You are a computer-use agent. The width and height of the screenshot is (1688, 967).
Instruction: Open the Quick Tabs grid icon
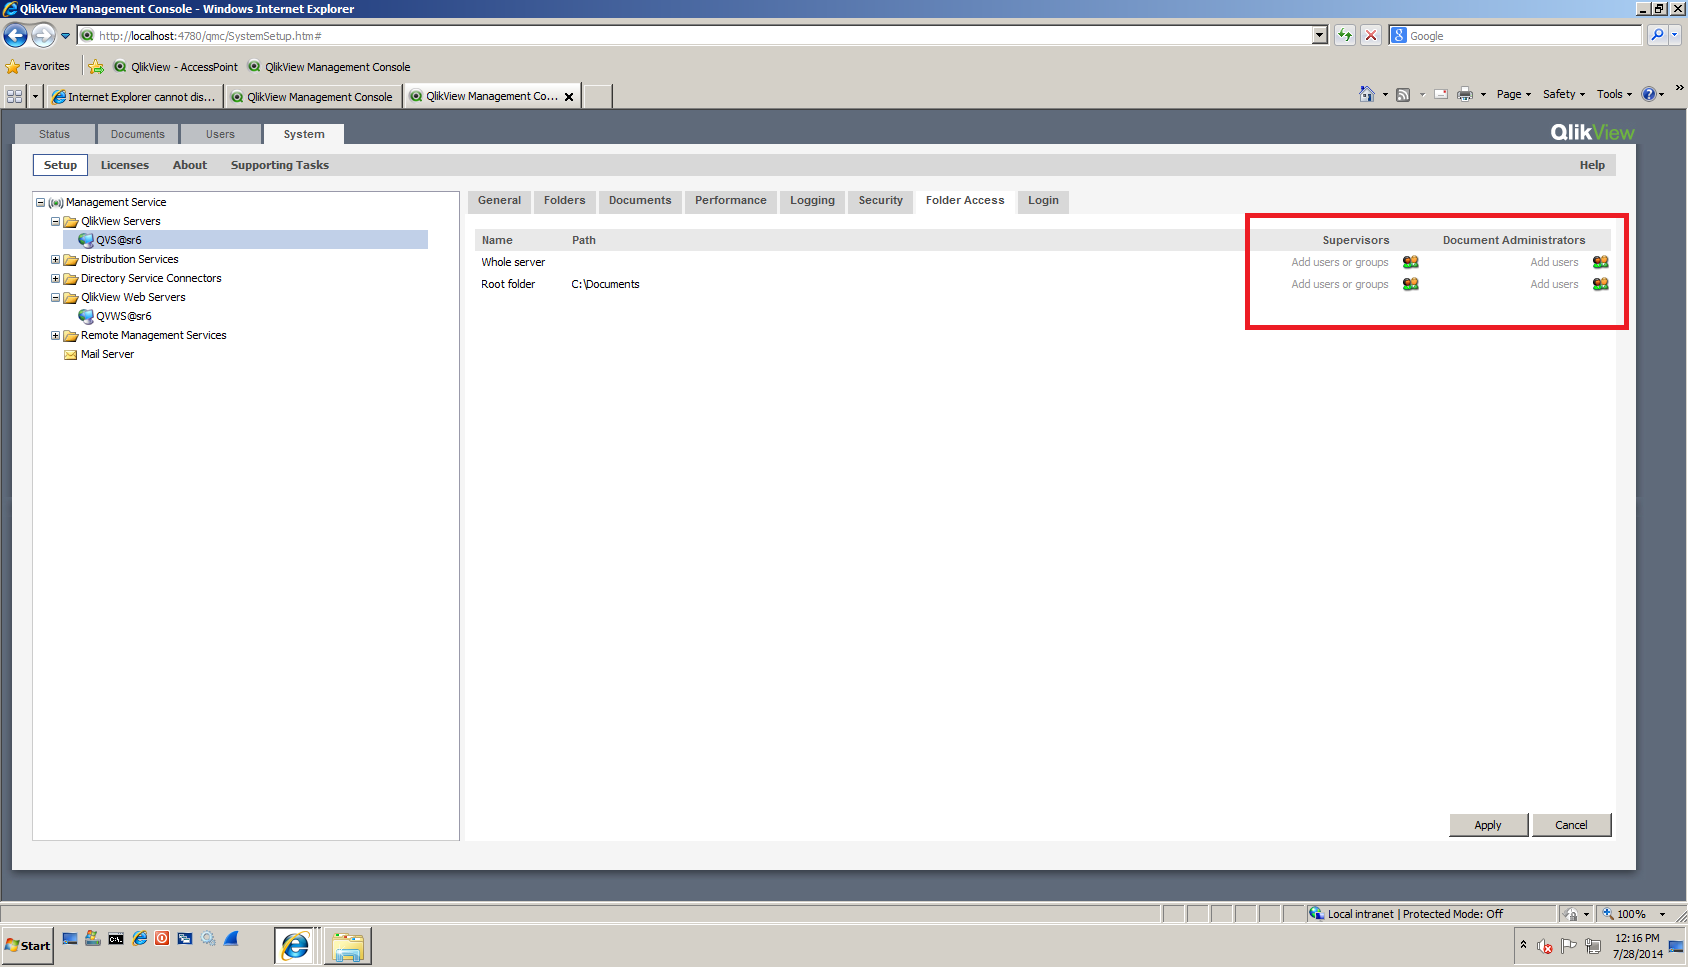pyautogui.click(x=14, y=96)
